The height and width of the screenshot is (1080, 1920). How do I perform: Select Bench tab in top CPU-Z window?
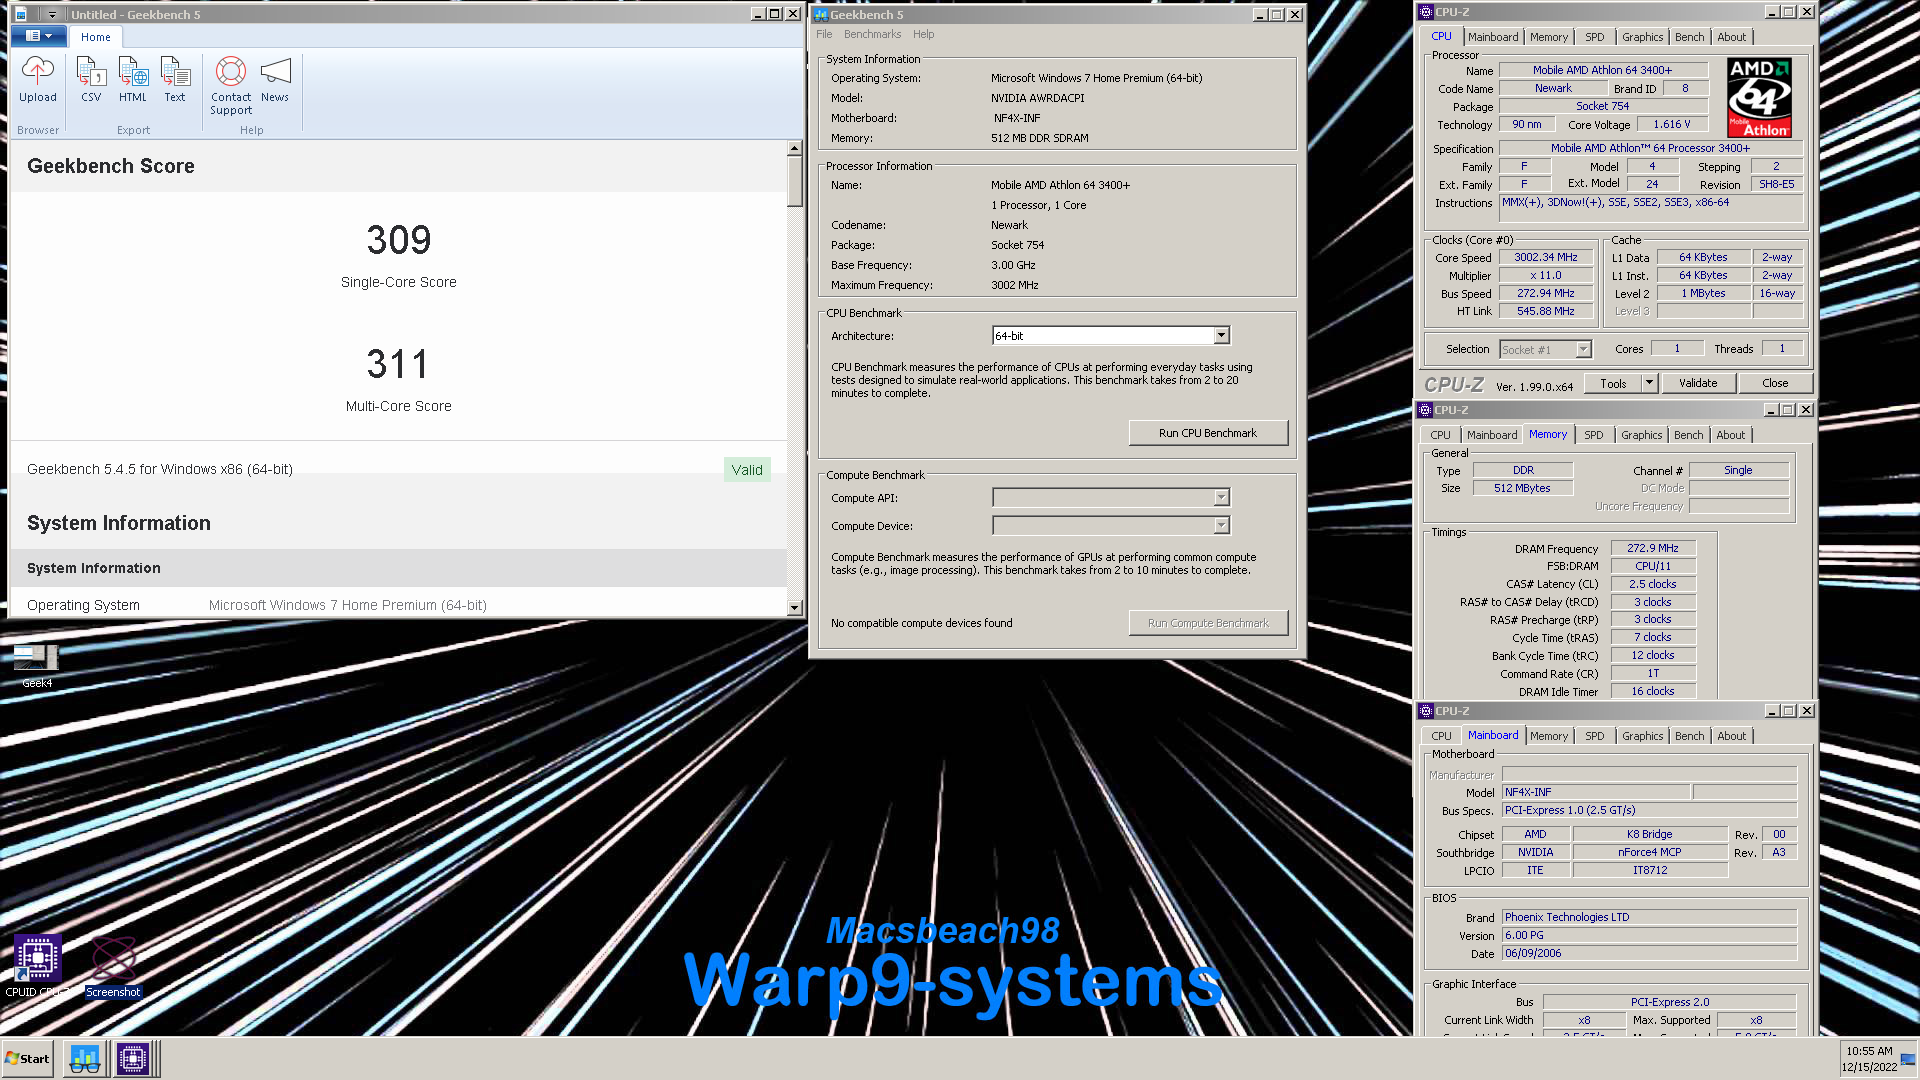click(x=1690, y=37)
